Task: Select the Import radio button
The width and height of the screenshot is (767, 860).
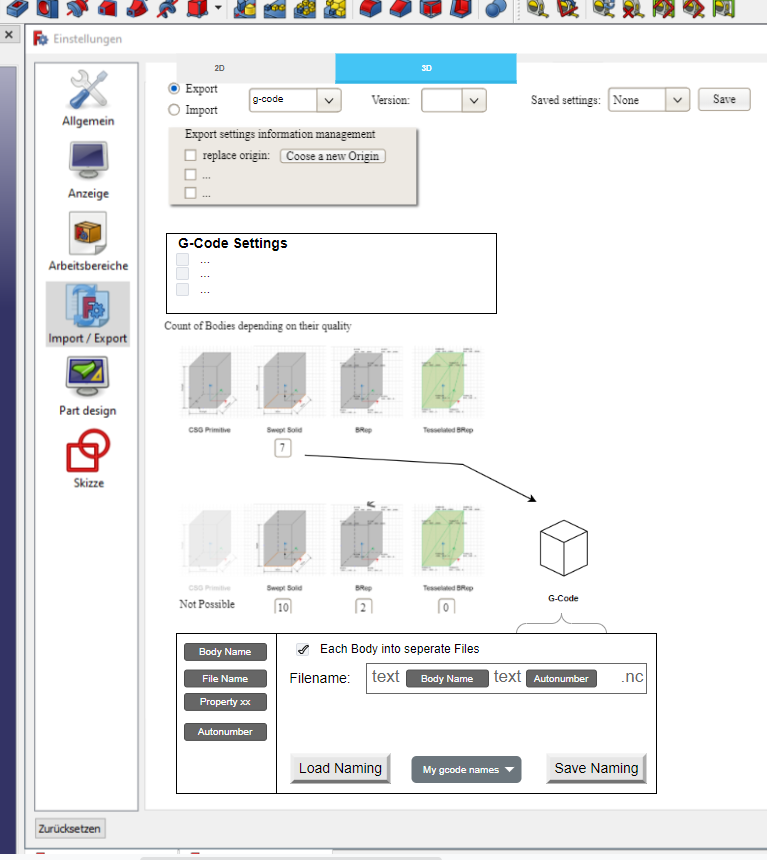Action: (174, 110)
